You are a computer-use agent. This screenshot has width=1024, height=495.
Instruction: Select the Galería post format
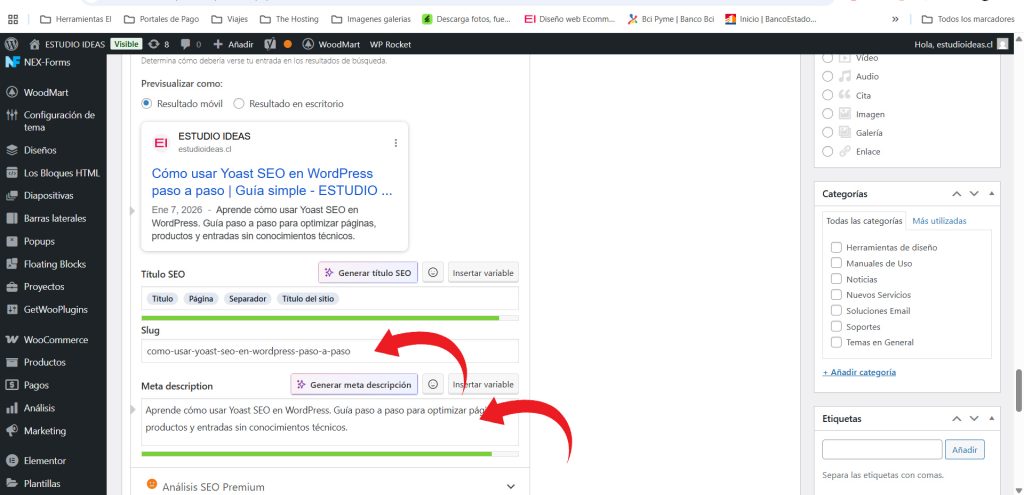click(828, 133)
